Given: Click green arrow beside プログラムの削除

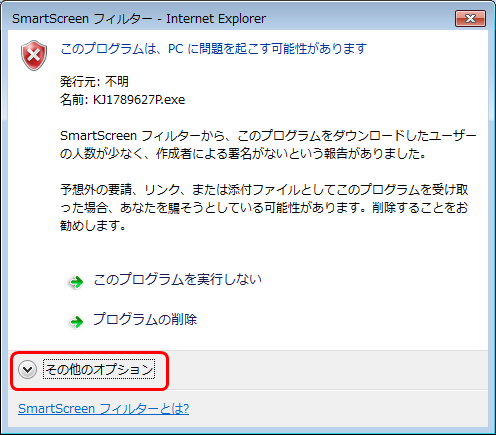Looking at the screenshot, I should (x=76, y=322).
